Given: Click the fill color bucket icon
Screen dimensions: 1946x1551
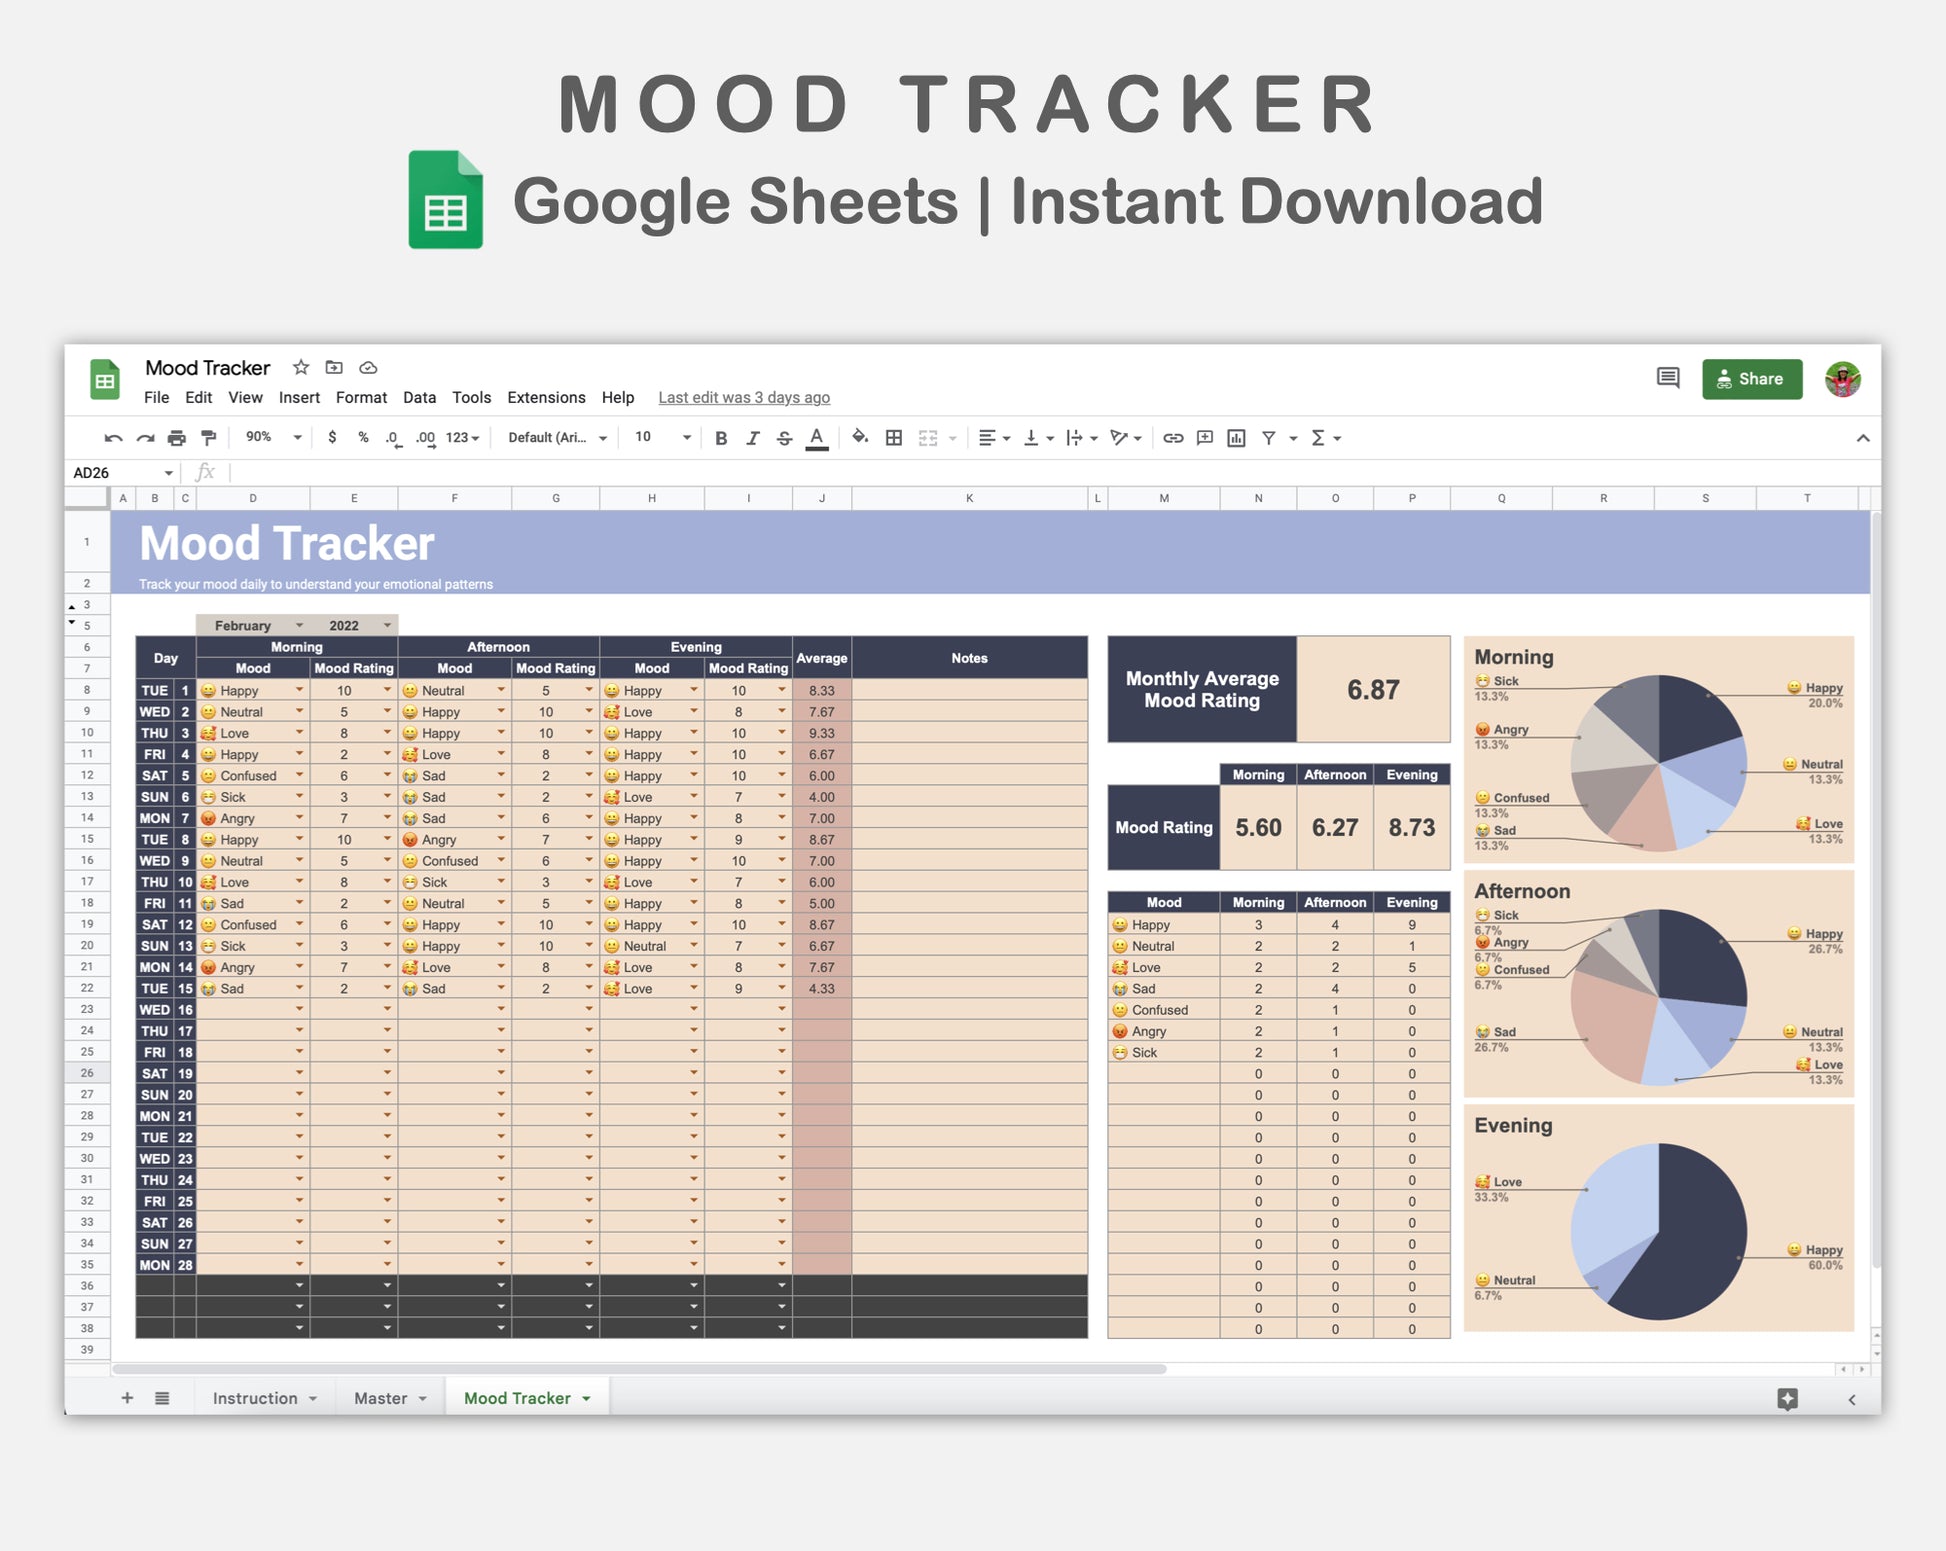Looking at the screenshot, I should tap(859, 438).
